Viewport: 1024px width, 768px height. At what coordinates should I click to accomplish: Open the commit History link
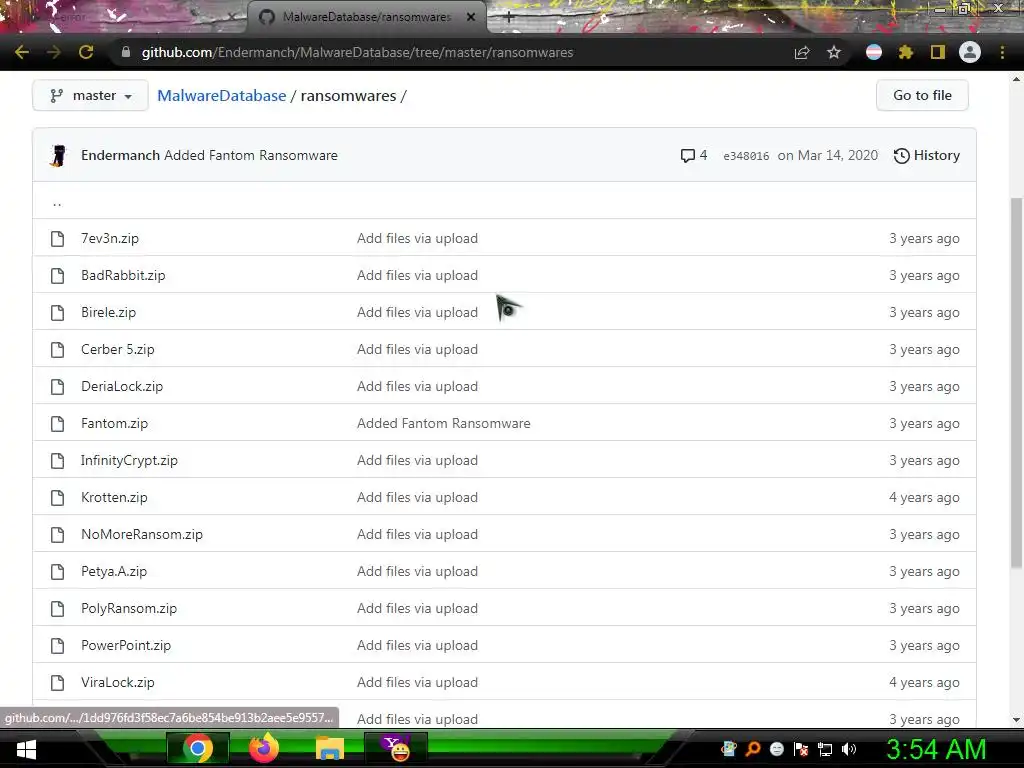[x=927, y=155]
